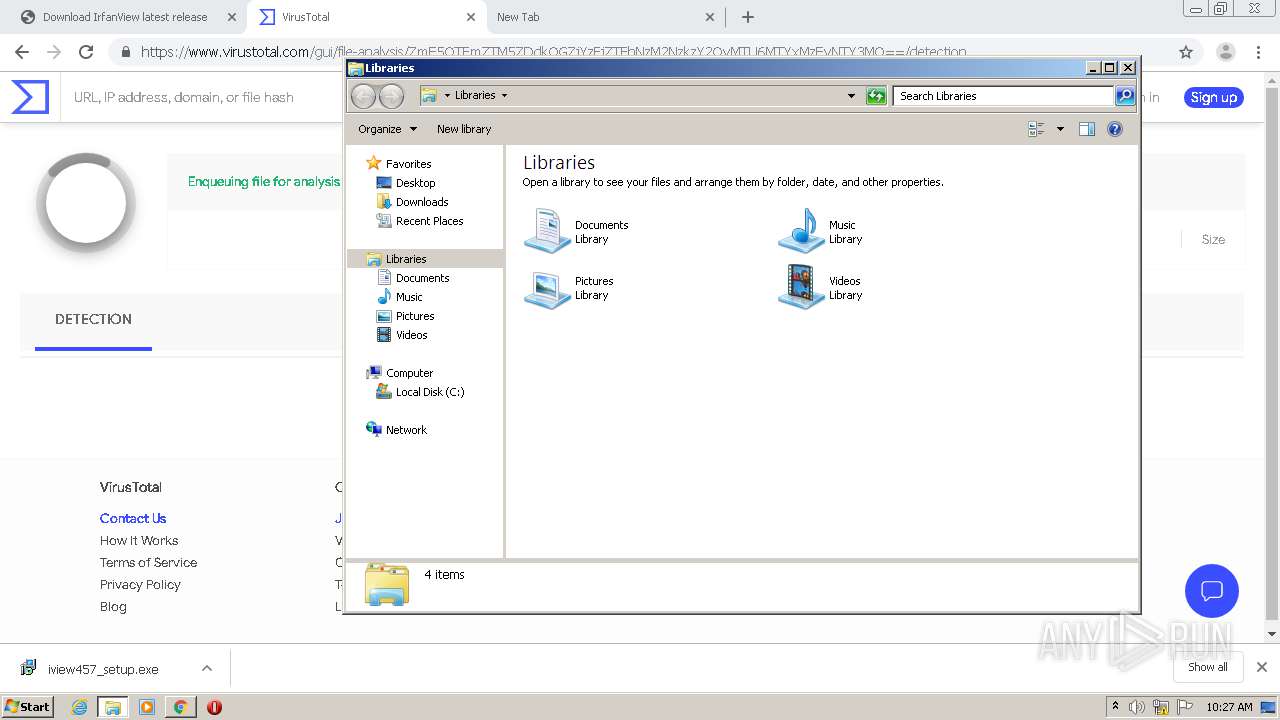Click Change your view icon
Image resolution: width=1280 pixels, height=720 pixels.
coord(1037,129)
